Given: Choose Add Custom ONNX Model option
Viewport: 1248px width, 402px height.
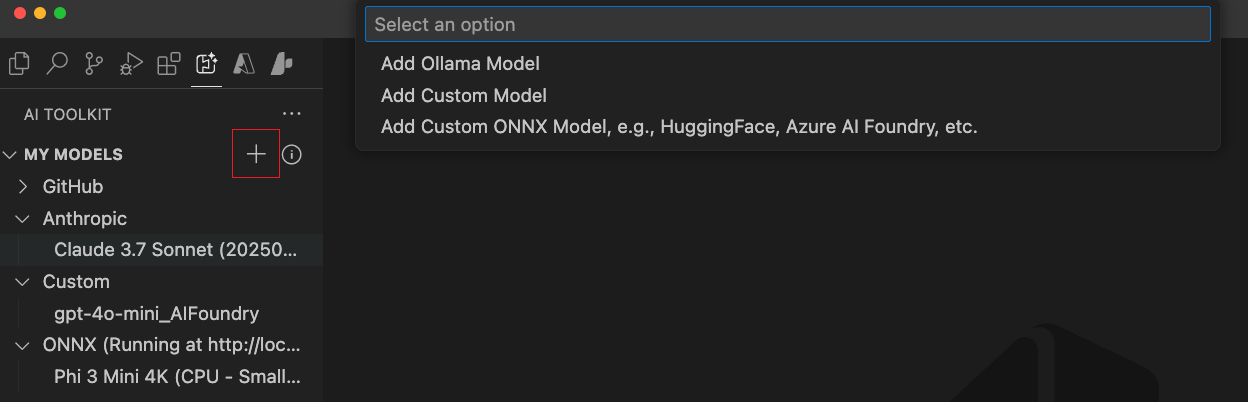Looking at the screenshot, I should (x=678, y=128).
